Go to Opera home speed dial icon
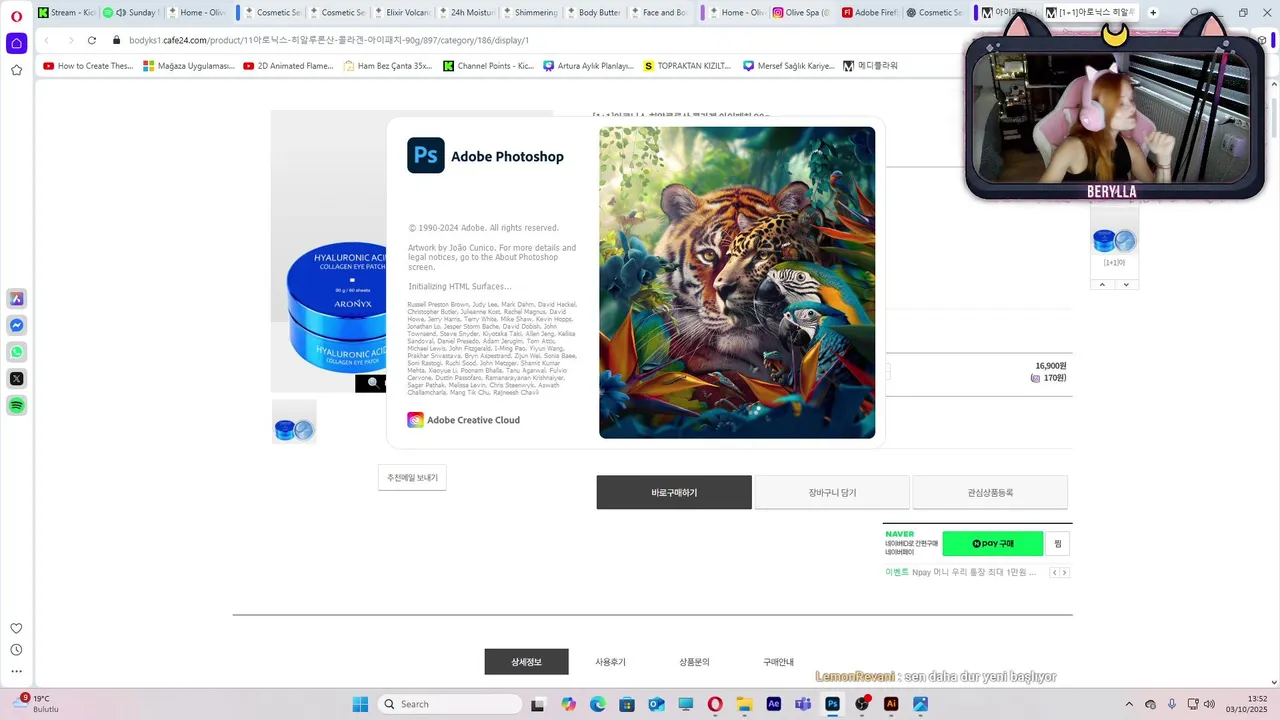The height and width of the screenshot is (720, 1280). [16, 43]
